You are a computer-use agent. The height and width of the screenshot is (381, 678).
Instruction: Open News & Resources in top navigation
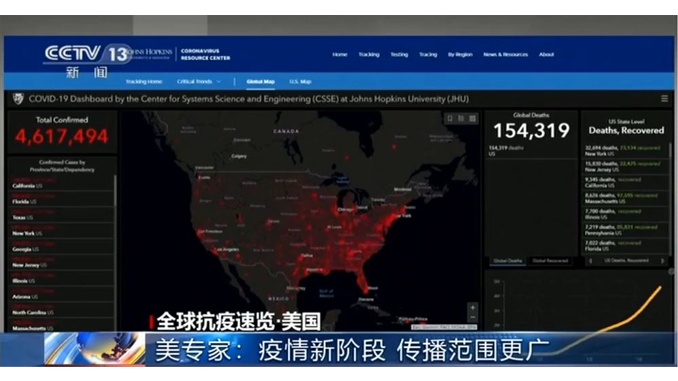[x=505, y=54]
